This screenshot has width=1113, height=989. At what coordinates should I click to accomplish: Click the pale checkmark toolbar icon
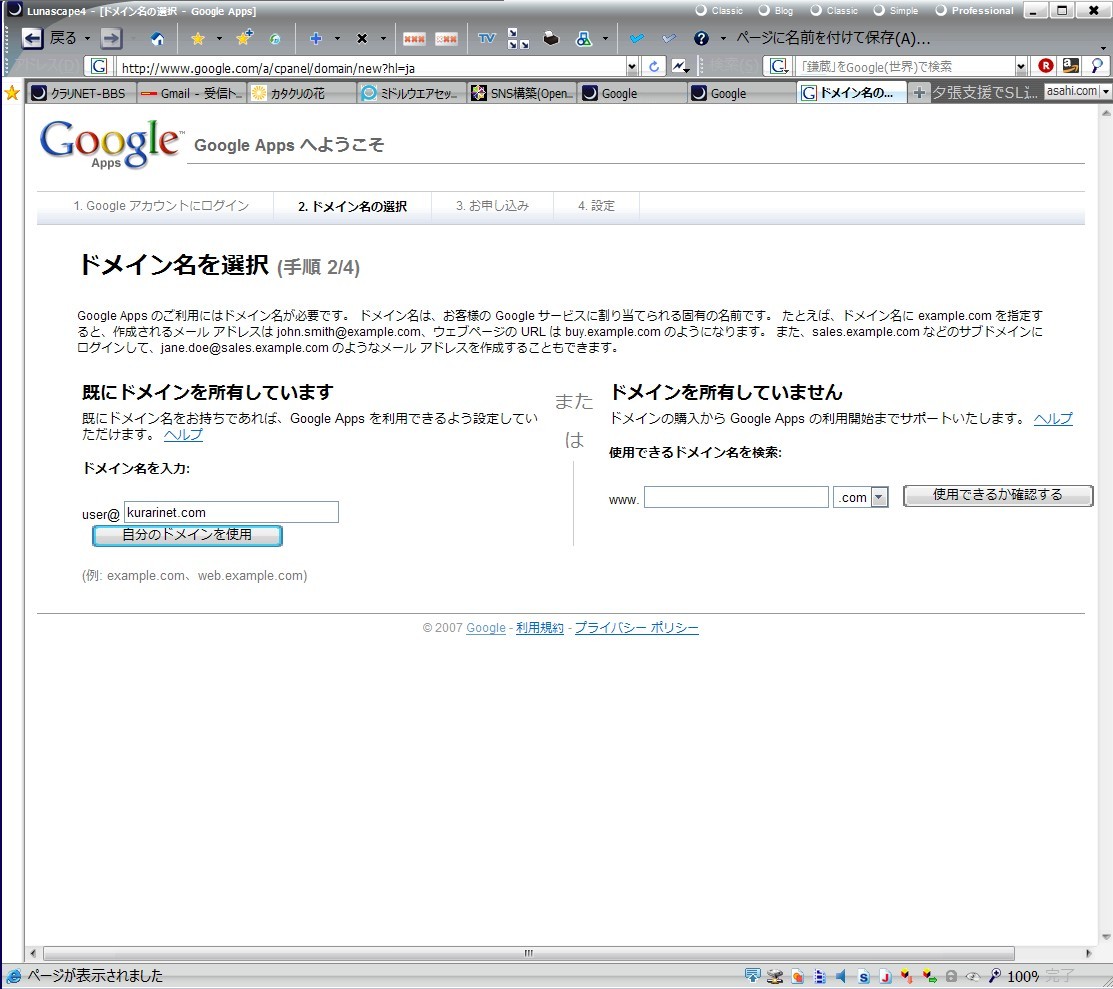[x=669, y=38]
